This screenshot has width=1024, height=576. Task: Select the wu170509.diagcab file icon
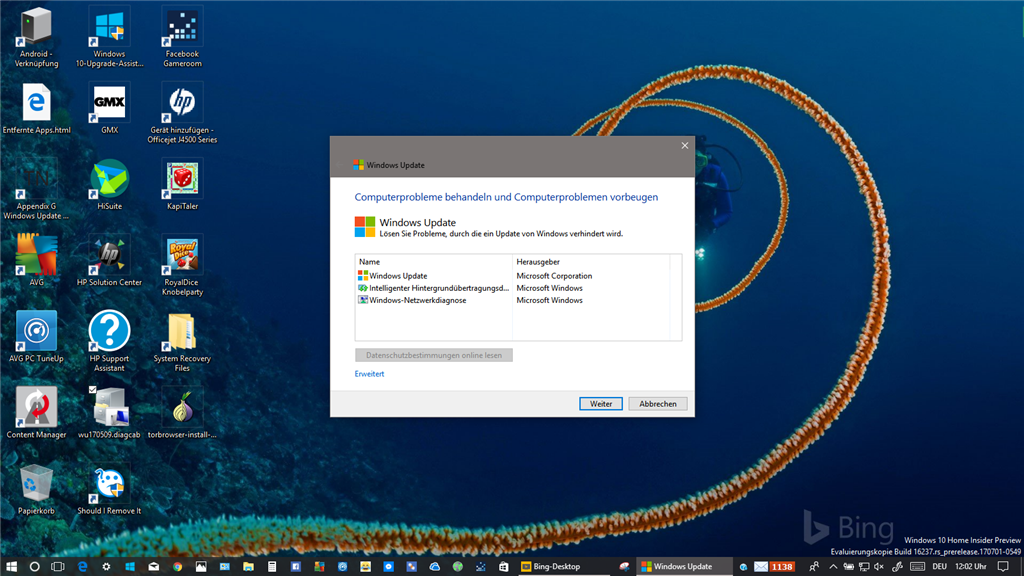tap(109, 413)
